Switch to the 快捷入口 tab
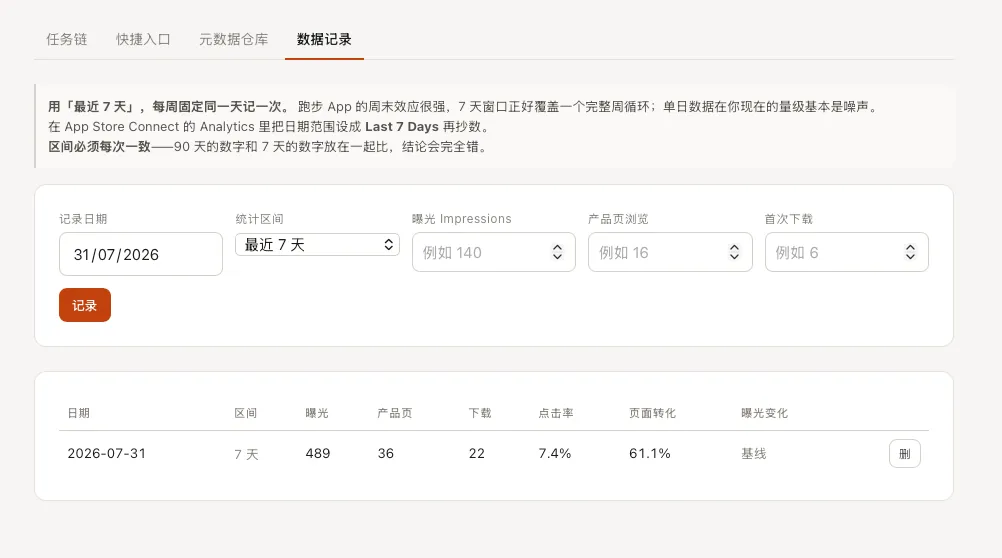1002x558 pixels. [143, 40]
